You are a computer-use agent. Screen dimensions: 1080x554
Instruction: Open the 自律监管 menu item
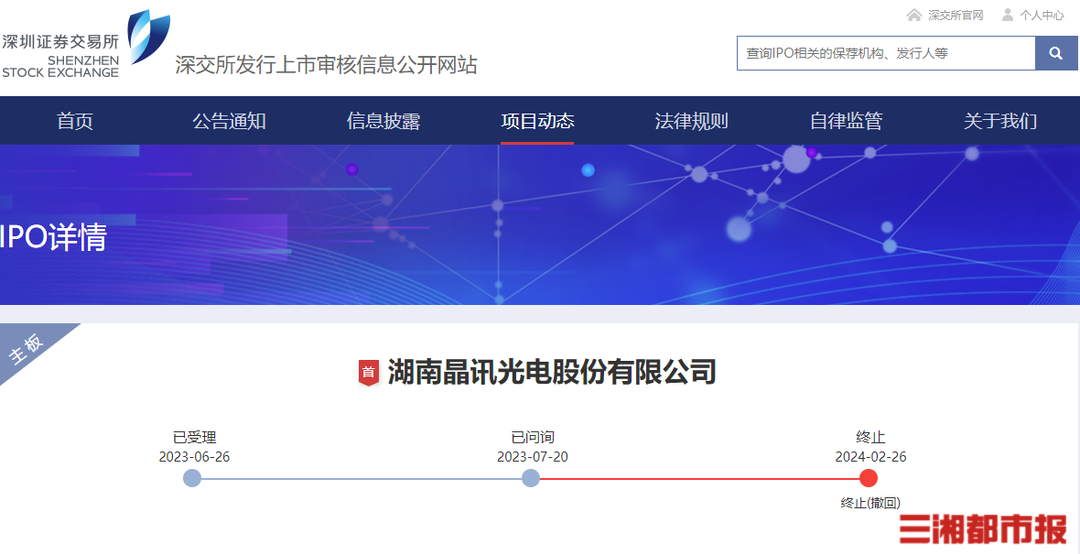click(x=846, y=121)
